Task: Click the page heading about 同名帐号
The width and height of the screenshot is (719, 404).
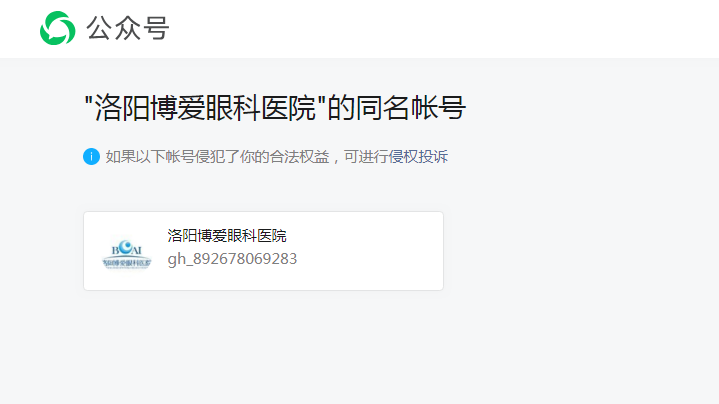Action: 275,108
